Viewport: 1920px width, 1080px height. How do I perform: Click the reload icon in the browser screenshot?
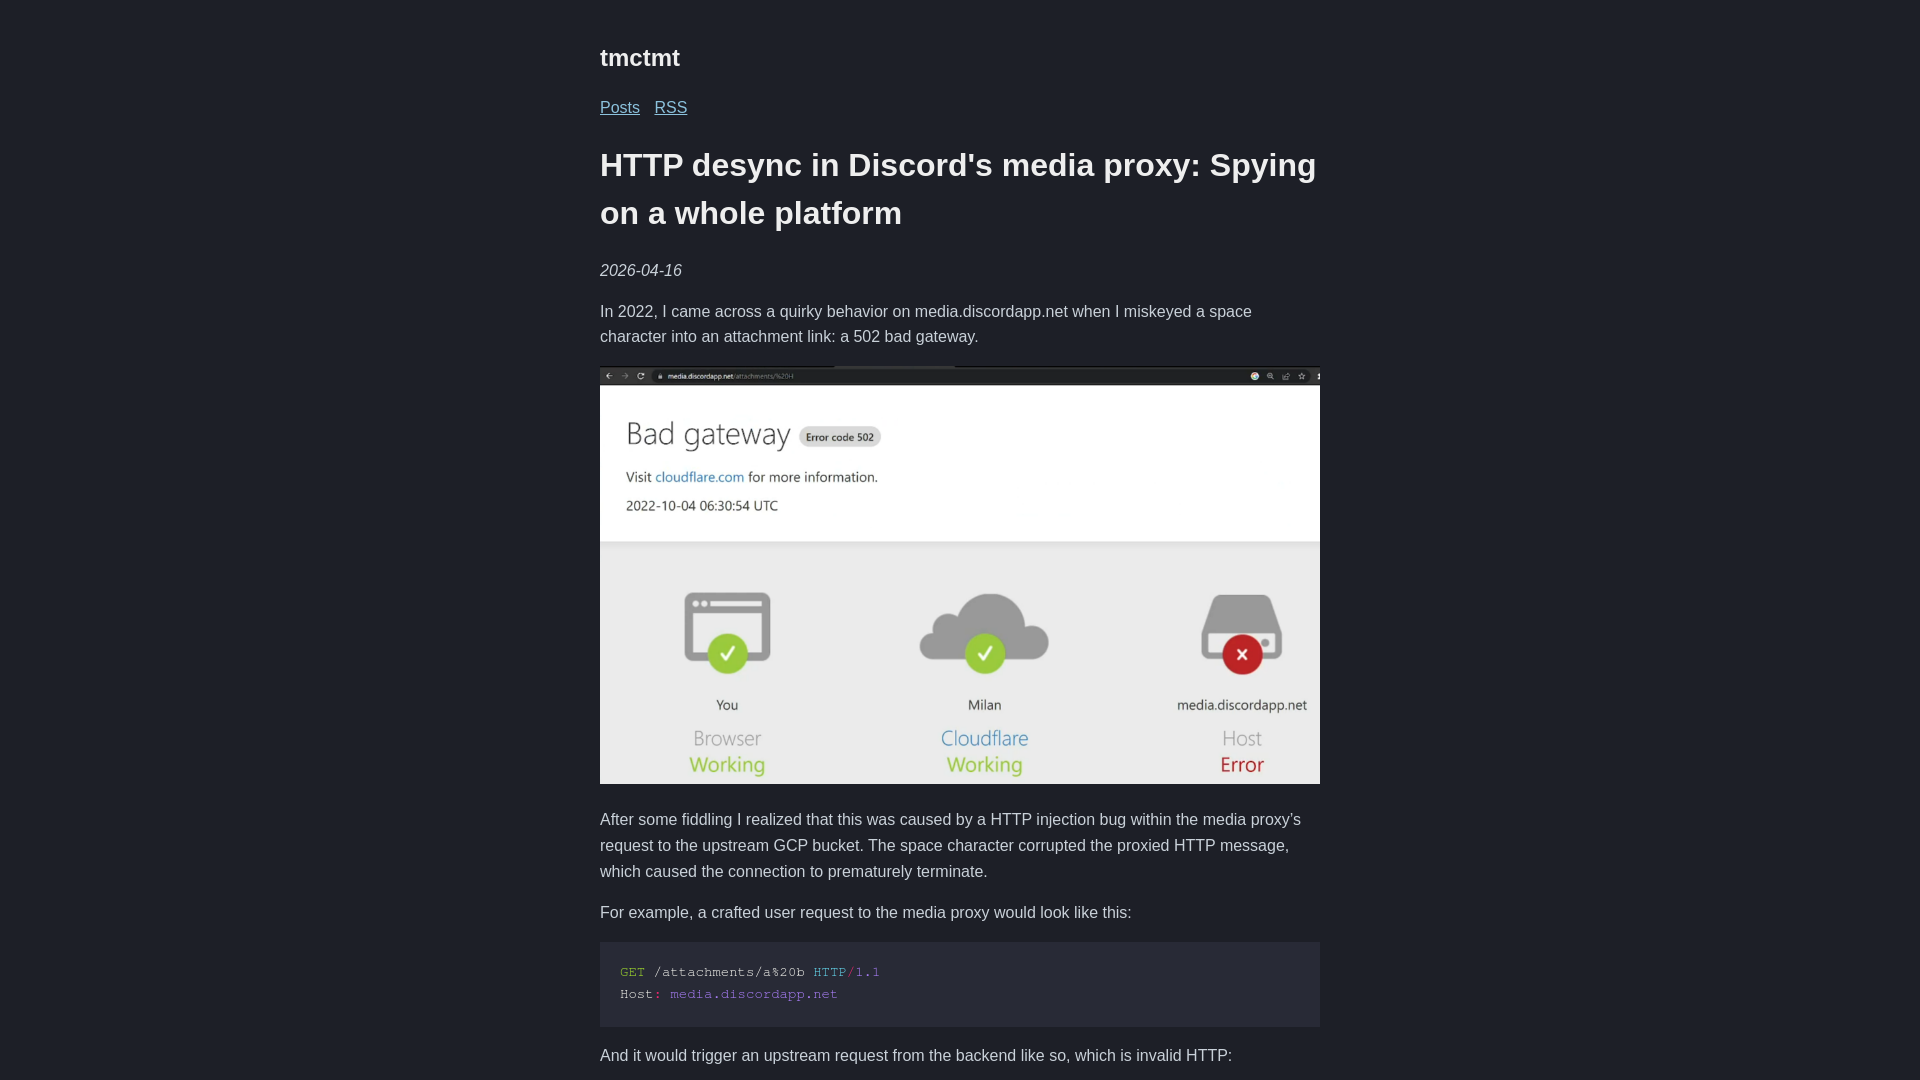[x=640, y=376]
